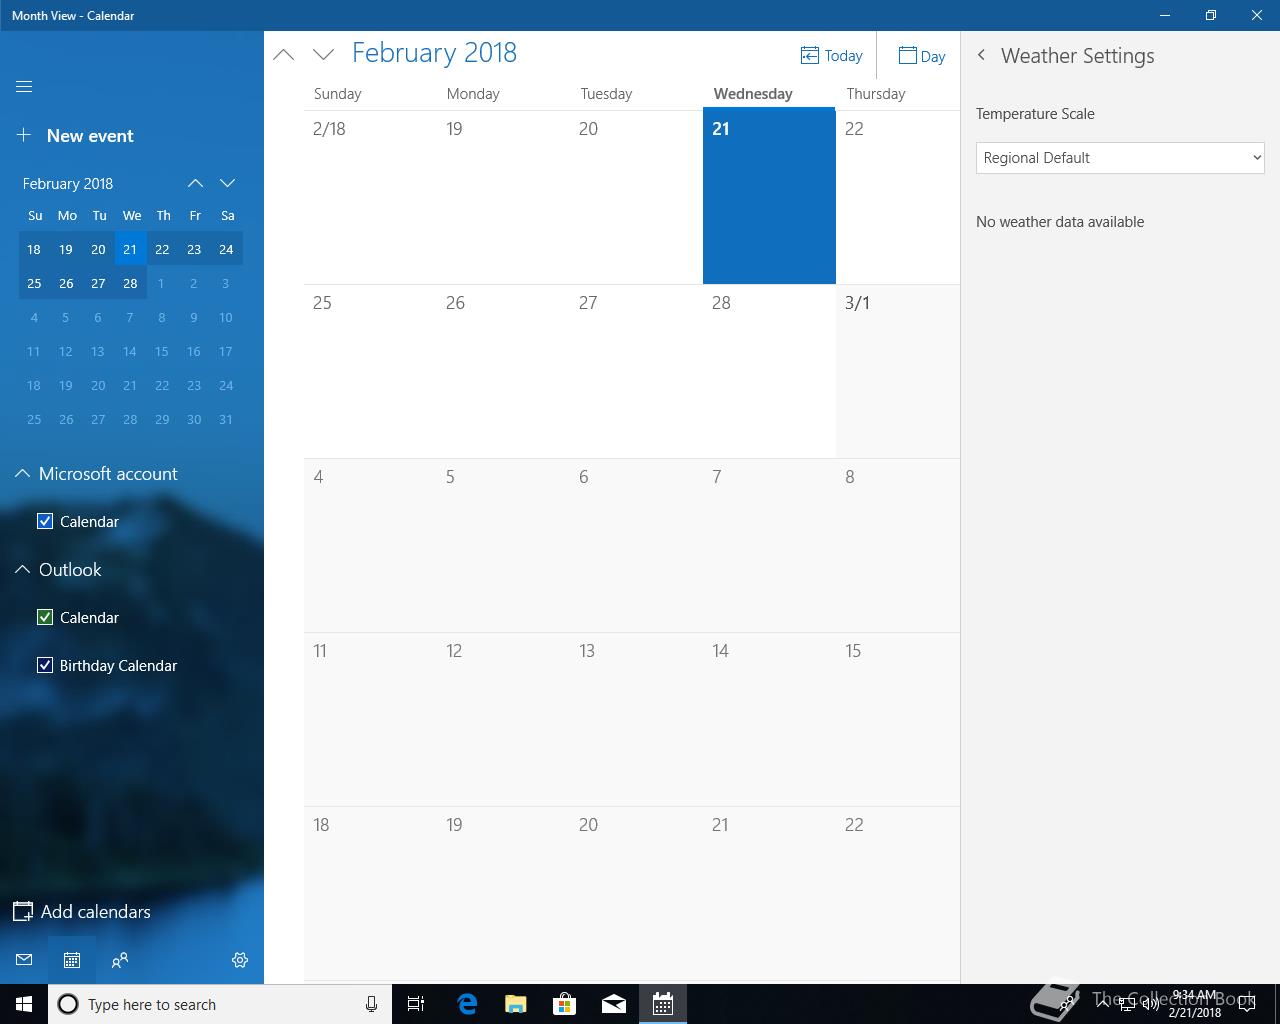This screenshot has height=1024, width=1280.
Task: Click the Wednesday column header
Action: 753,93
